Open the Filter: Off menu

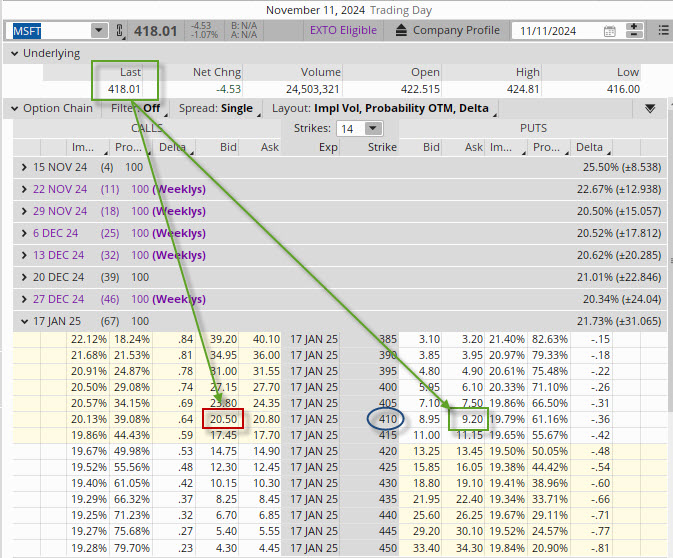pyautogui.click(x=136, y=108)
